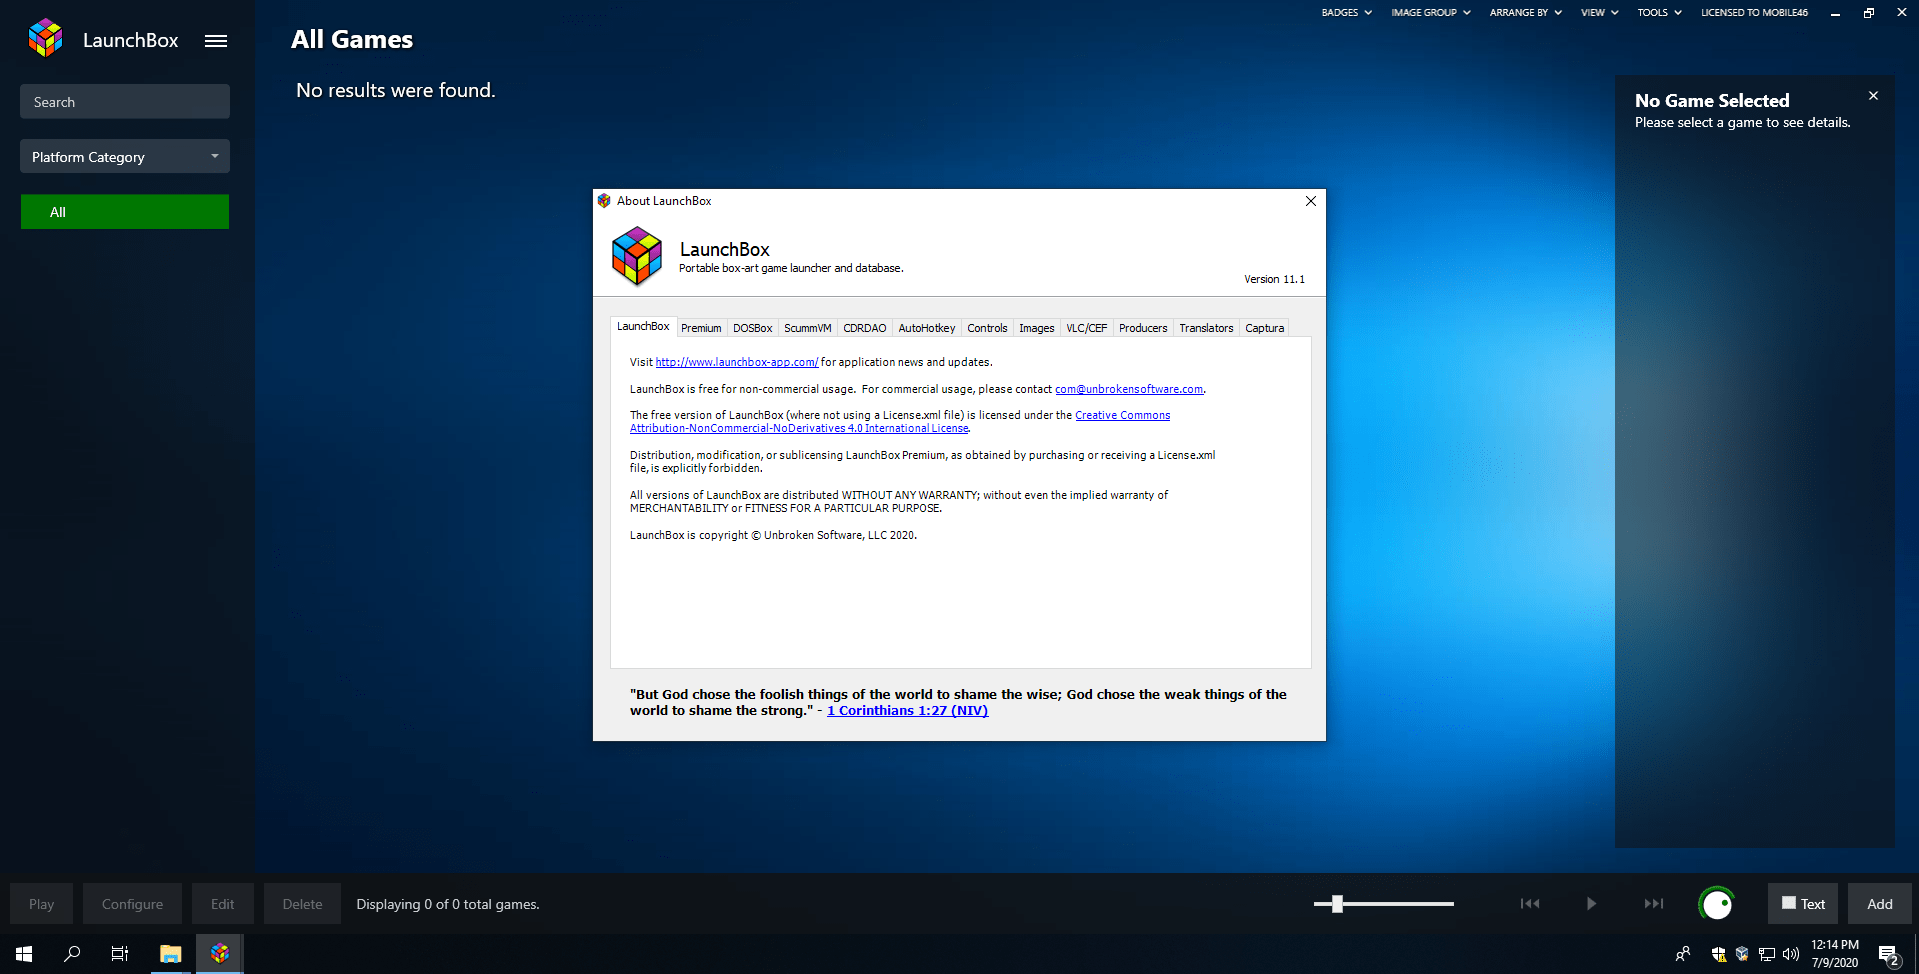Open Task View on the taskbar
1919x974 pixels.
click(x=120, y=954)
